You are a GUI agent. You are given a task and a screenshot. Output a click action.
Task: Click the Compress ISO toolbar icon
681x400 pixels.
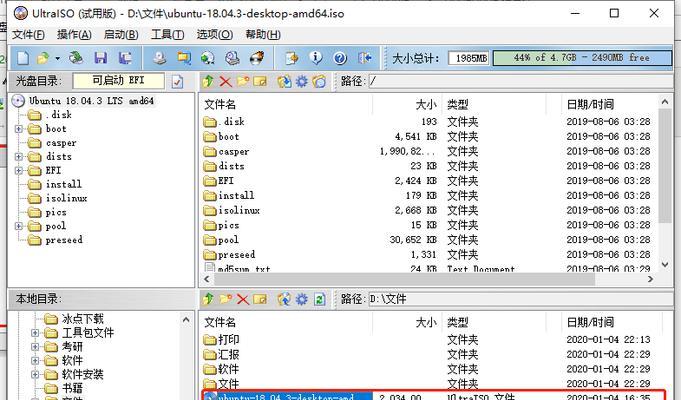(x=184, y=58)
